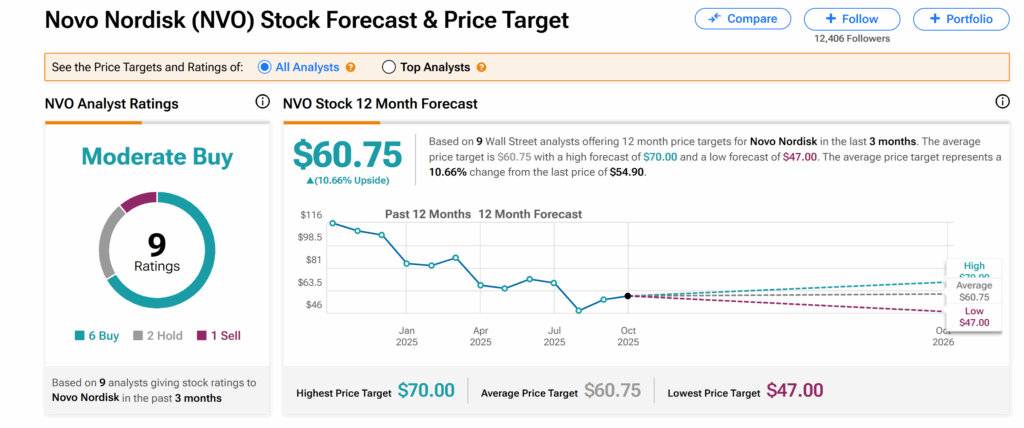
Task: Click the gray Hold legend swatch
Action: tap(140, 336)
